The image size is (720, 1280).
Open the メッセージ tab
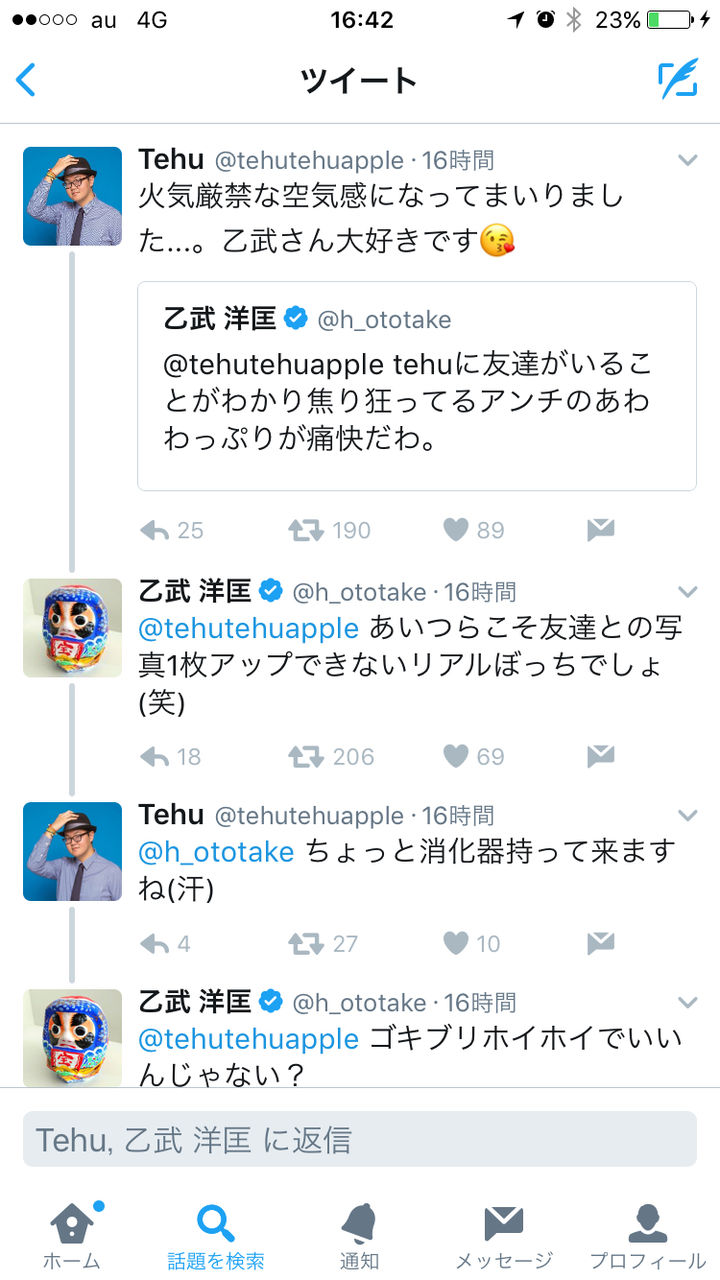point(504,1235)
